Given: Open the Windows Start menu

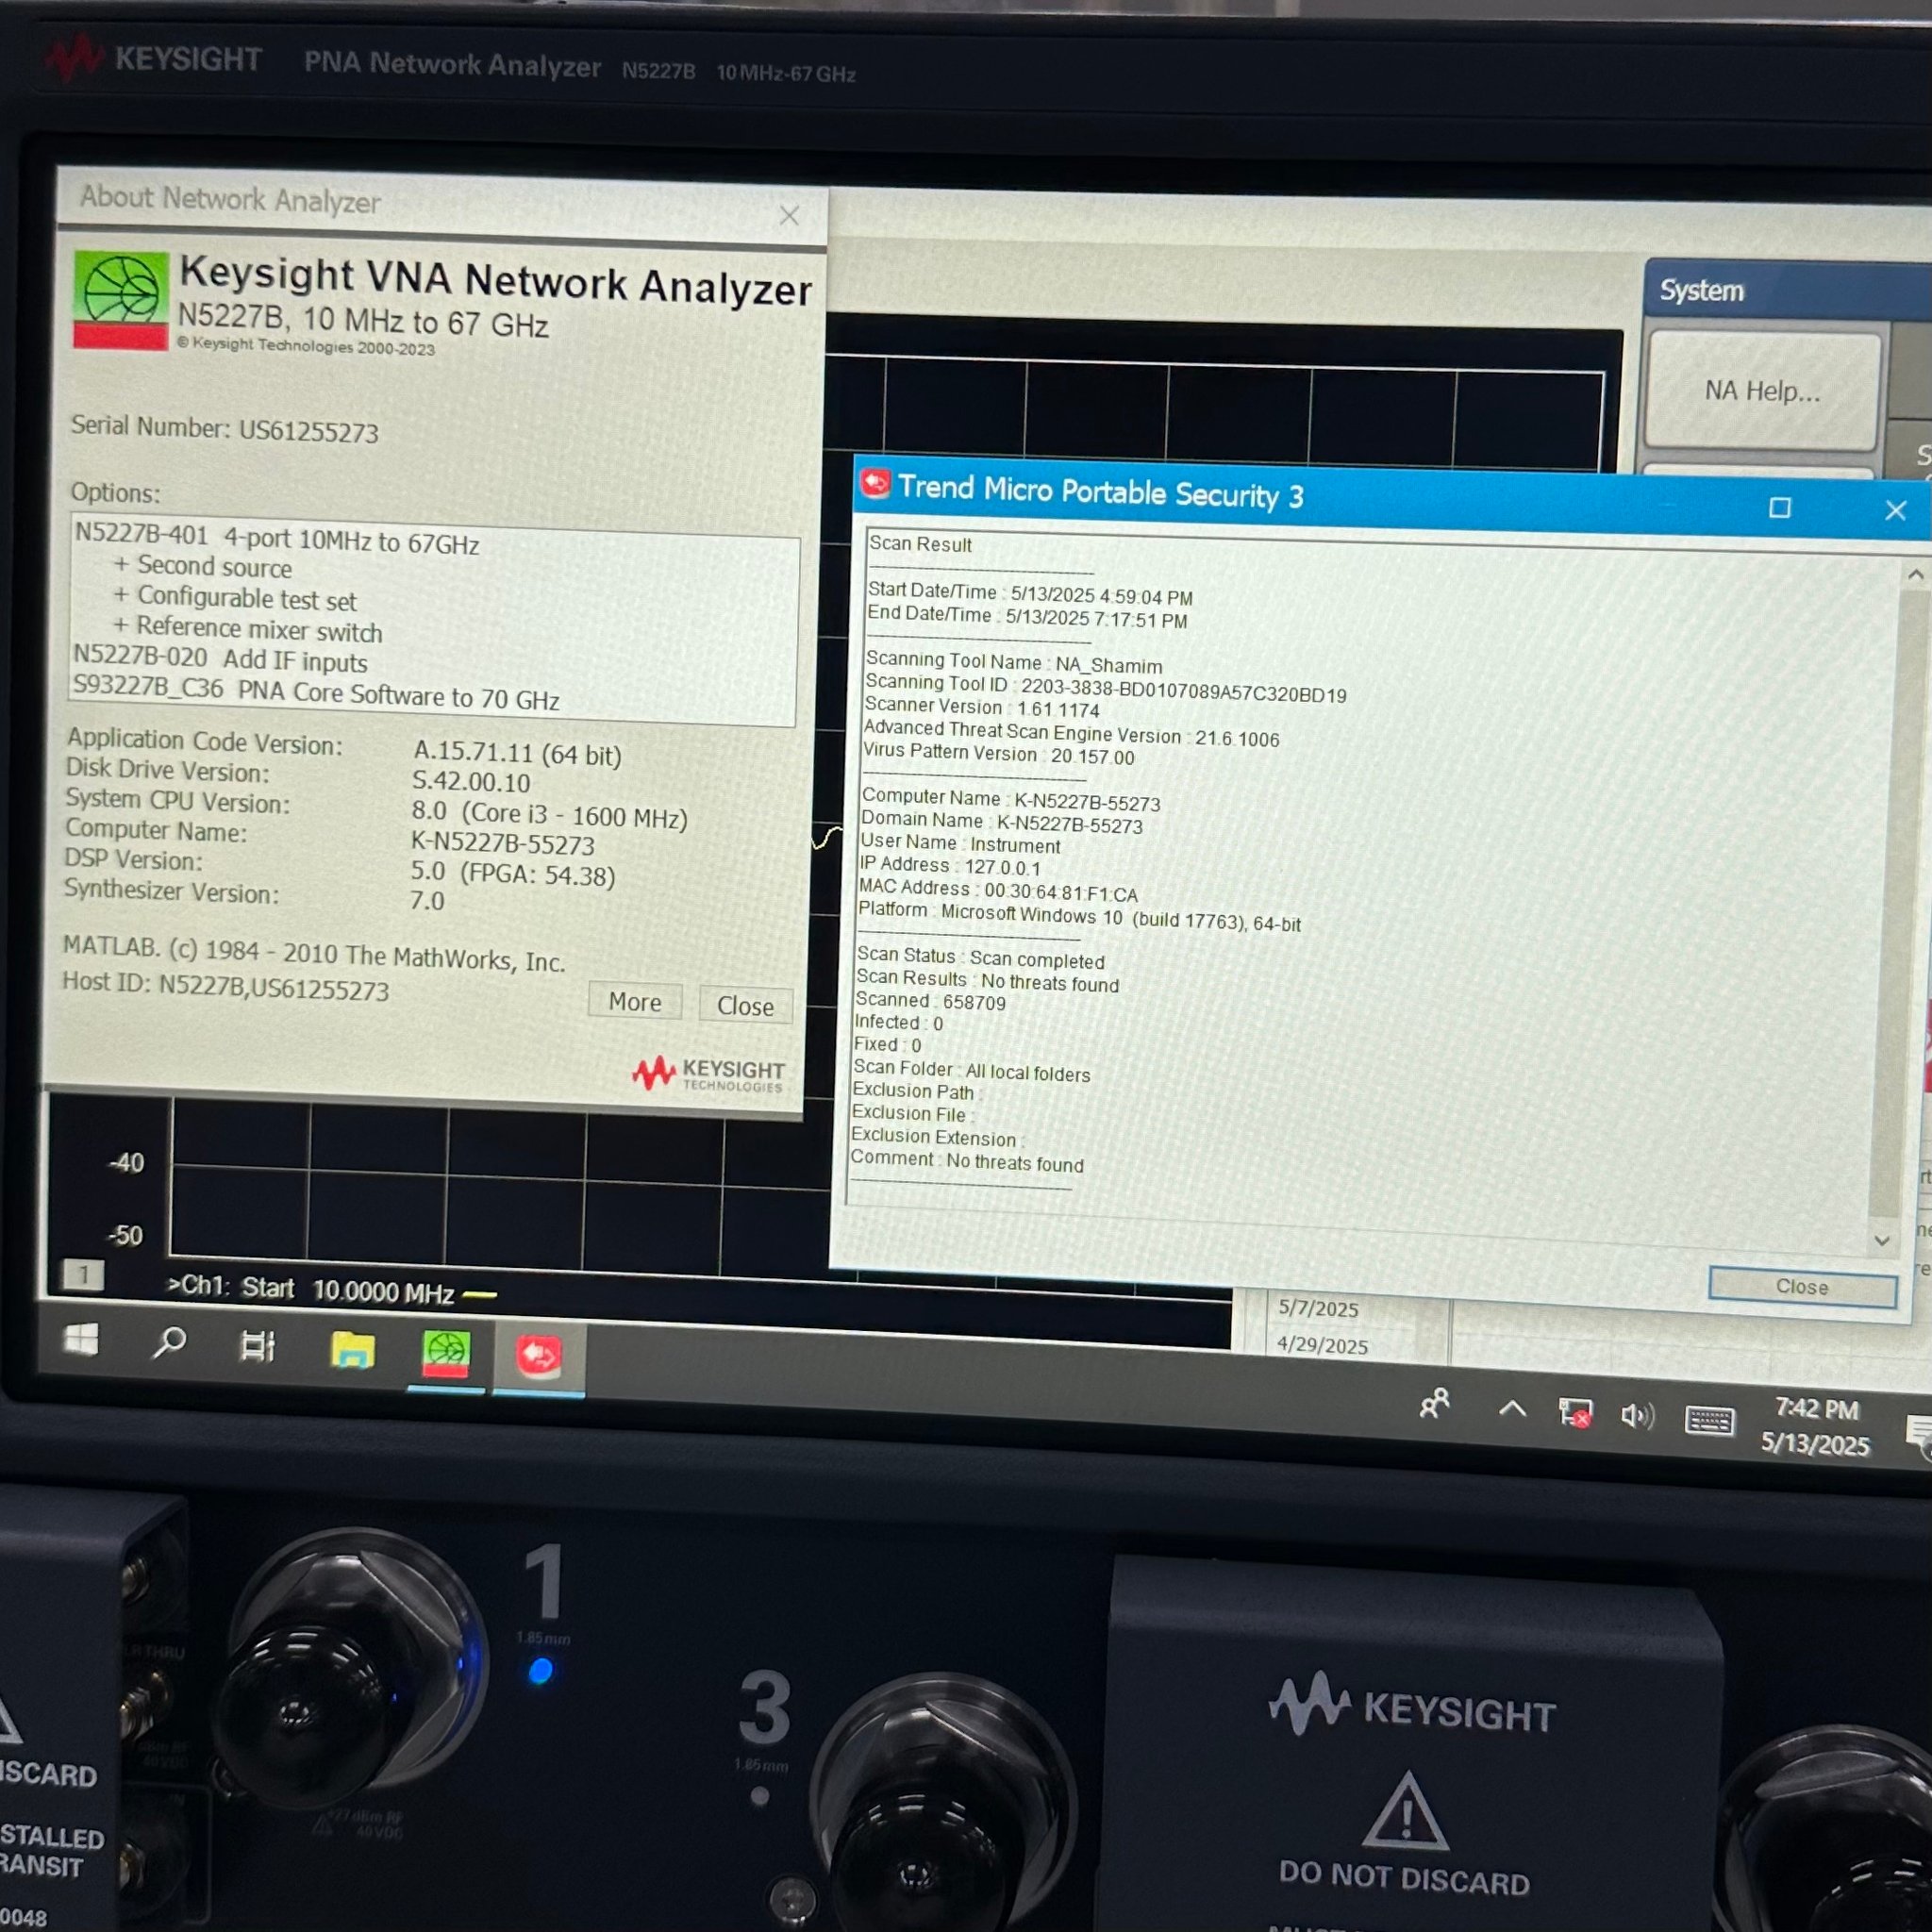Looking at the screenshot, I should tap(81, 1340).
